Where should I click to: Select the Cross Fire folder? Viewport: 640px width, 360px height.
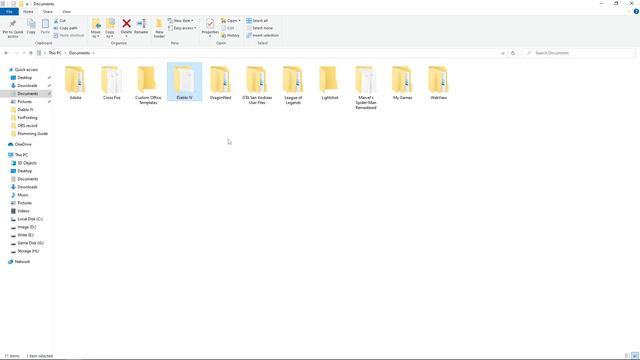point(112,83)
